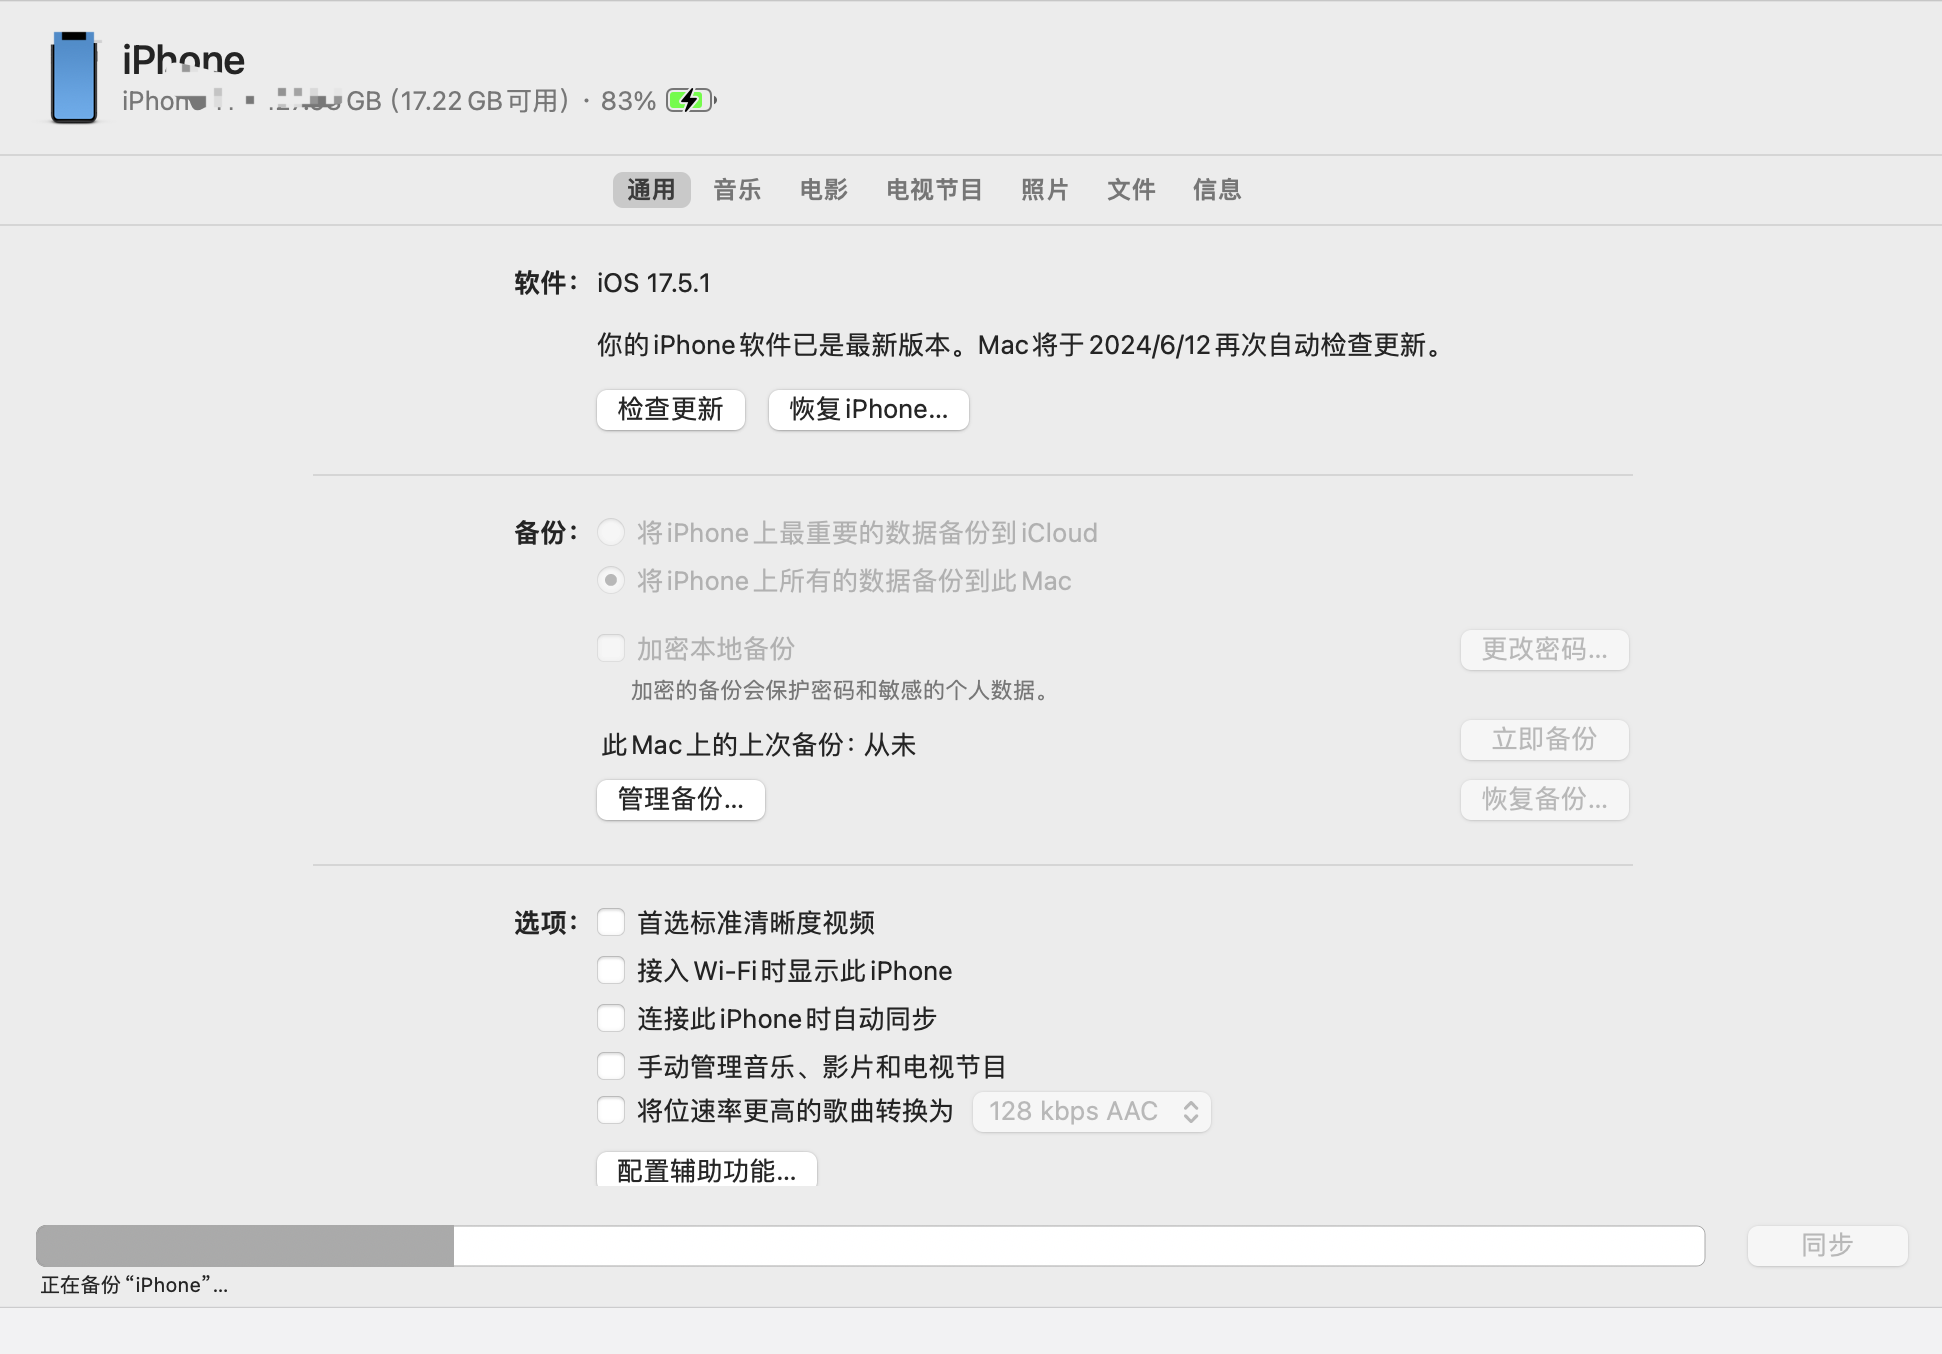Switch to the 电视节目 tab

[934, 189]
